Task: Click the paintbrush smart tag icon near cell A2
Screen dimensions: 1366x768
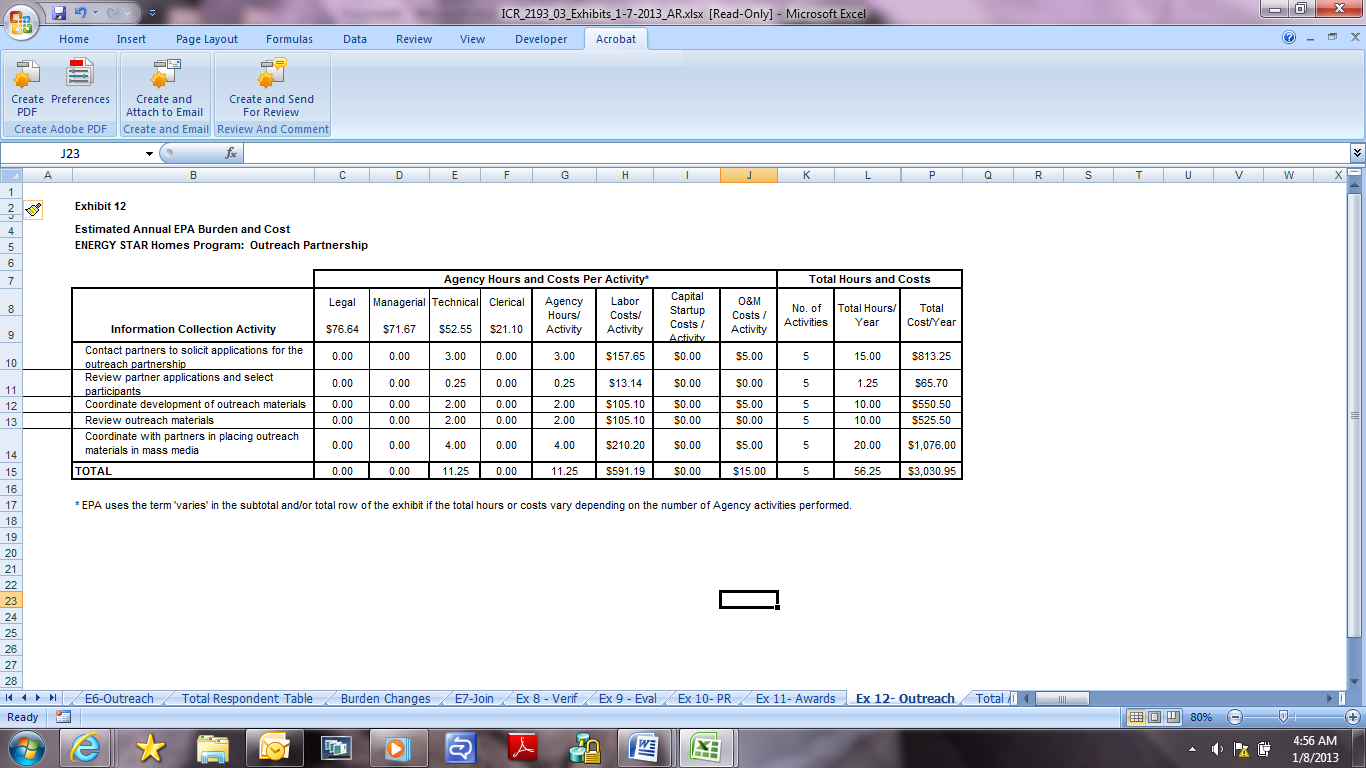Action: (33, 209)
